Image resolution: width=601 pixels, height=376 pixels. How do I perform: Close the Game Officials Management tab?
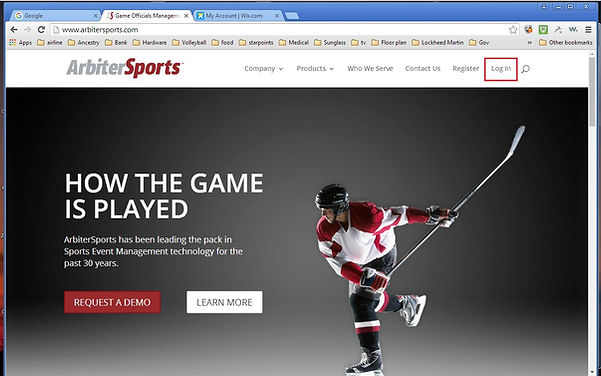186,16
